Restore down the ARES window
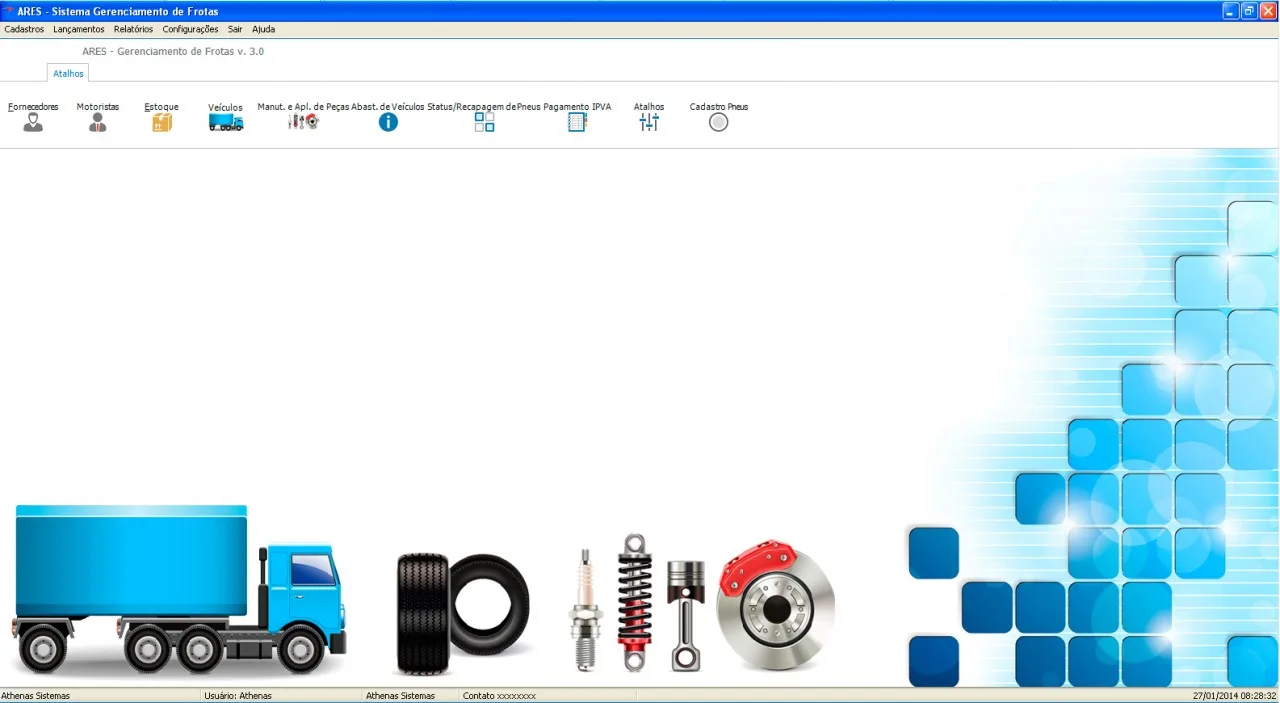The width and height of the screenshot is (1280, 703). coord(1249,11)
